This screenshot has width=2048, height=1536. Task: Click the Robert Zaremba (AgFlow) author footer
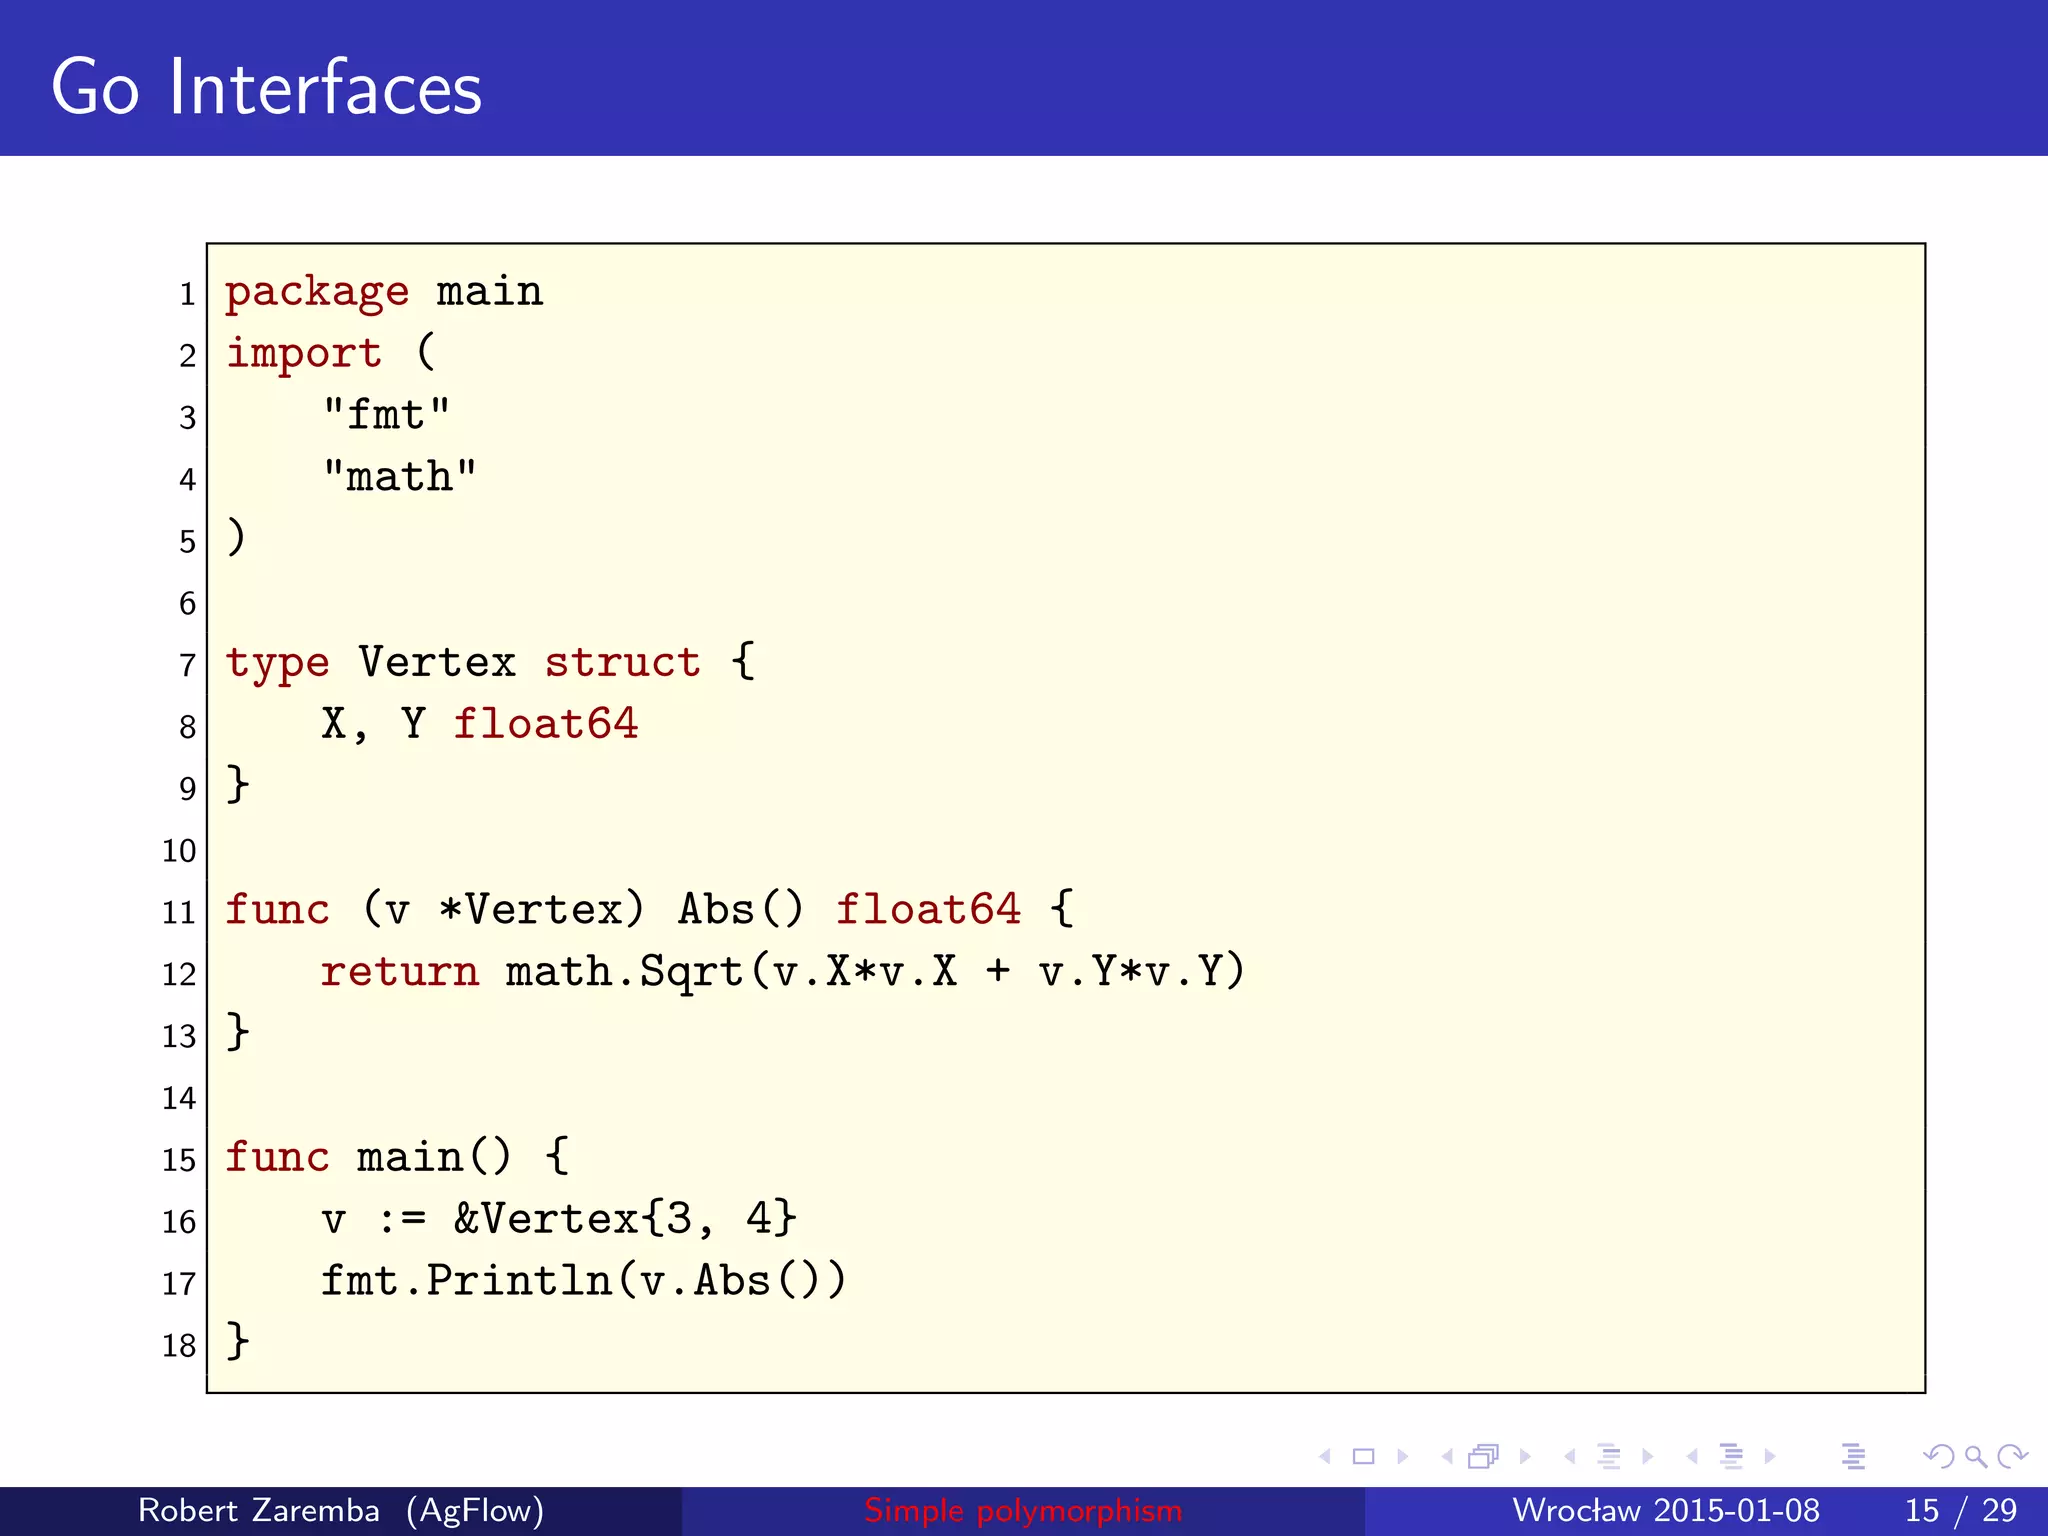point(341,1510)
